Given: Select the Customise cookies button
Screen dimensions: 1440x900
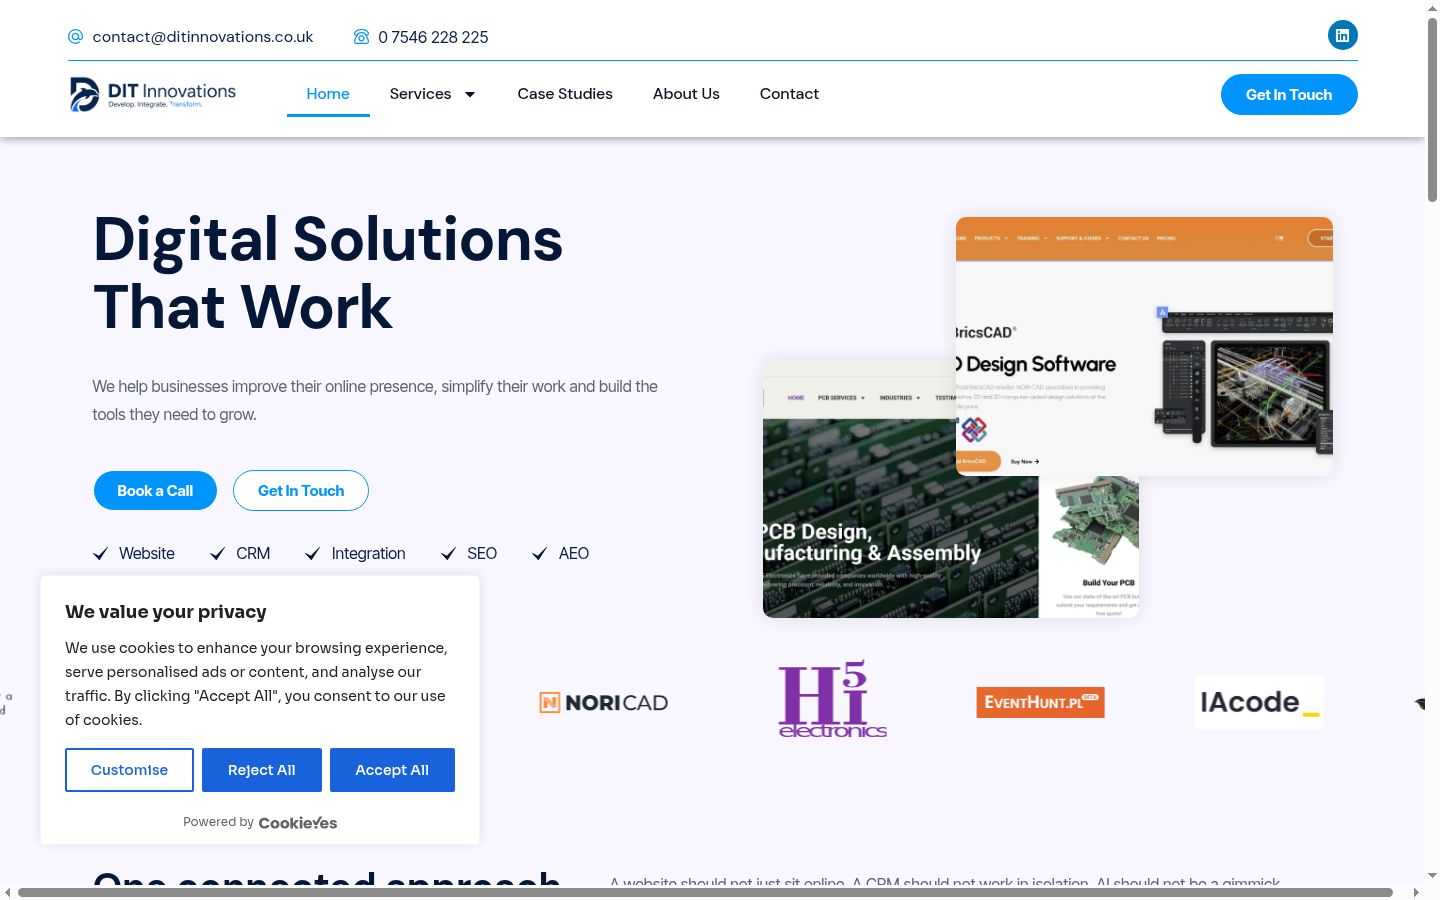Looking at the screenshot, I should coord(130,770).
